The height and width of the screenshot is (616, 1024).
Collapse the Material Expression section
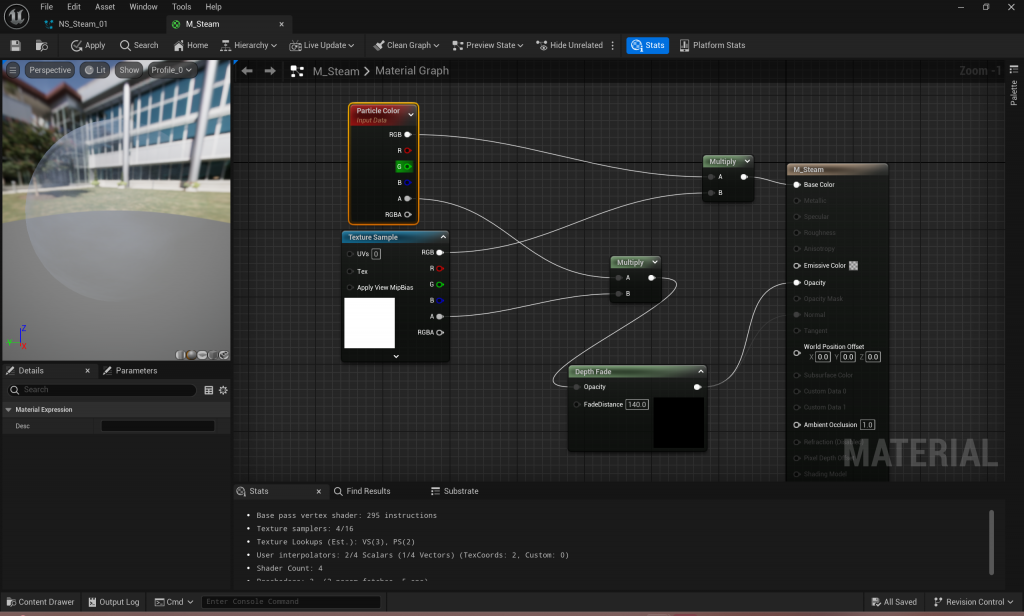(9, 409)
